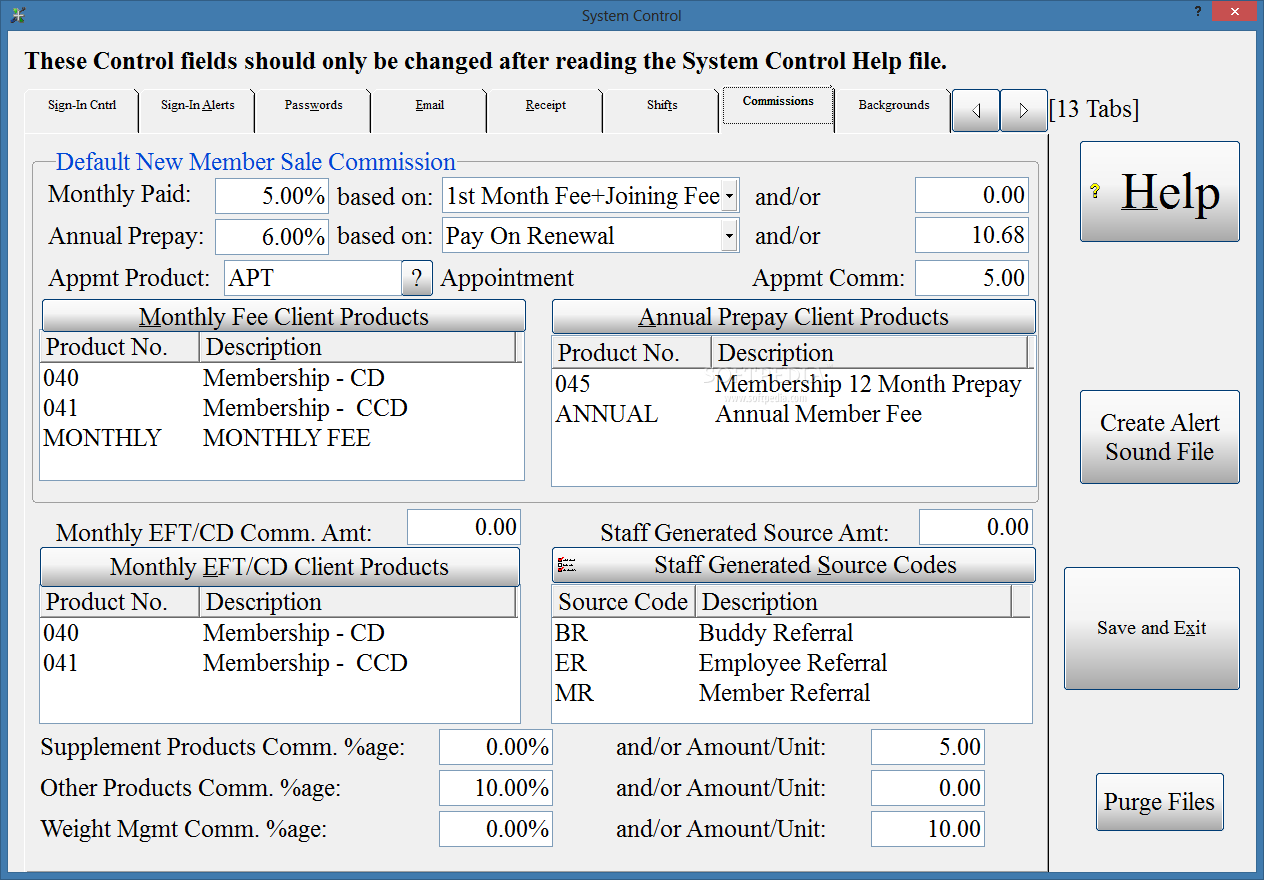Screen dimensions: 1264x880
Task: Go to the Backgrounds tab
Action: tap(893, 110)
